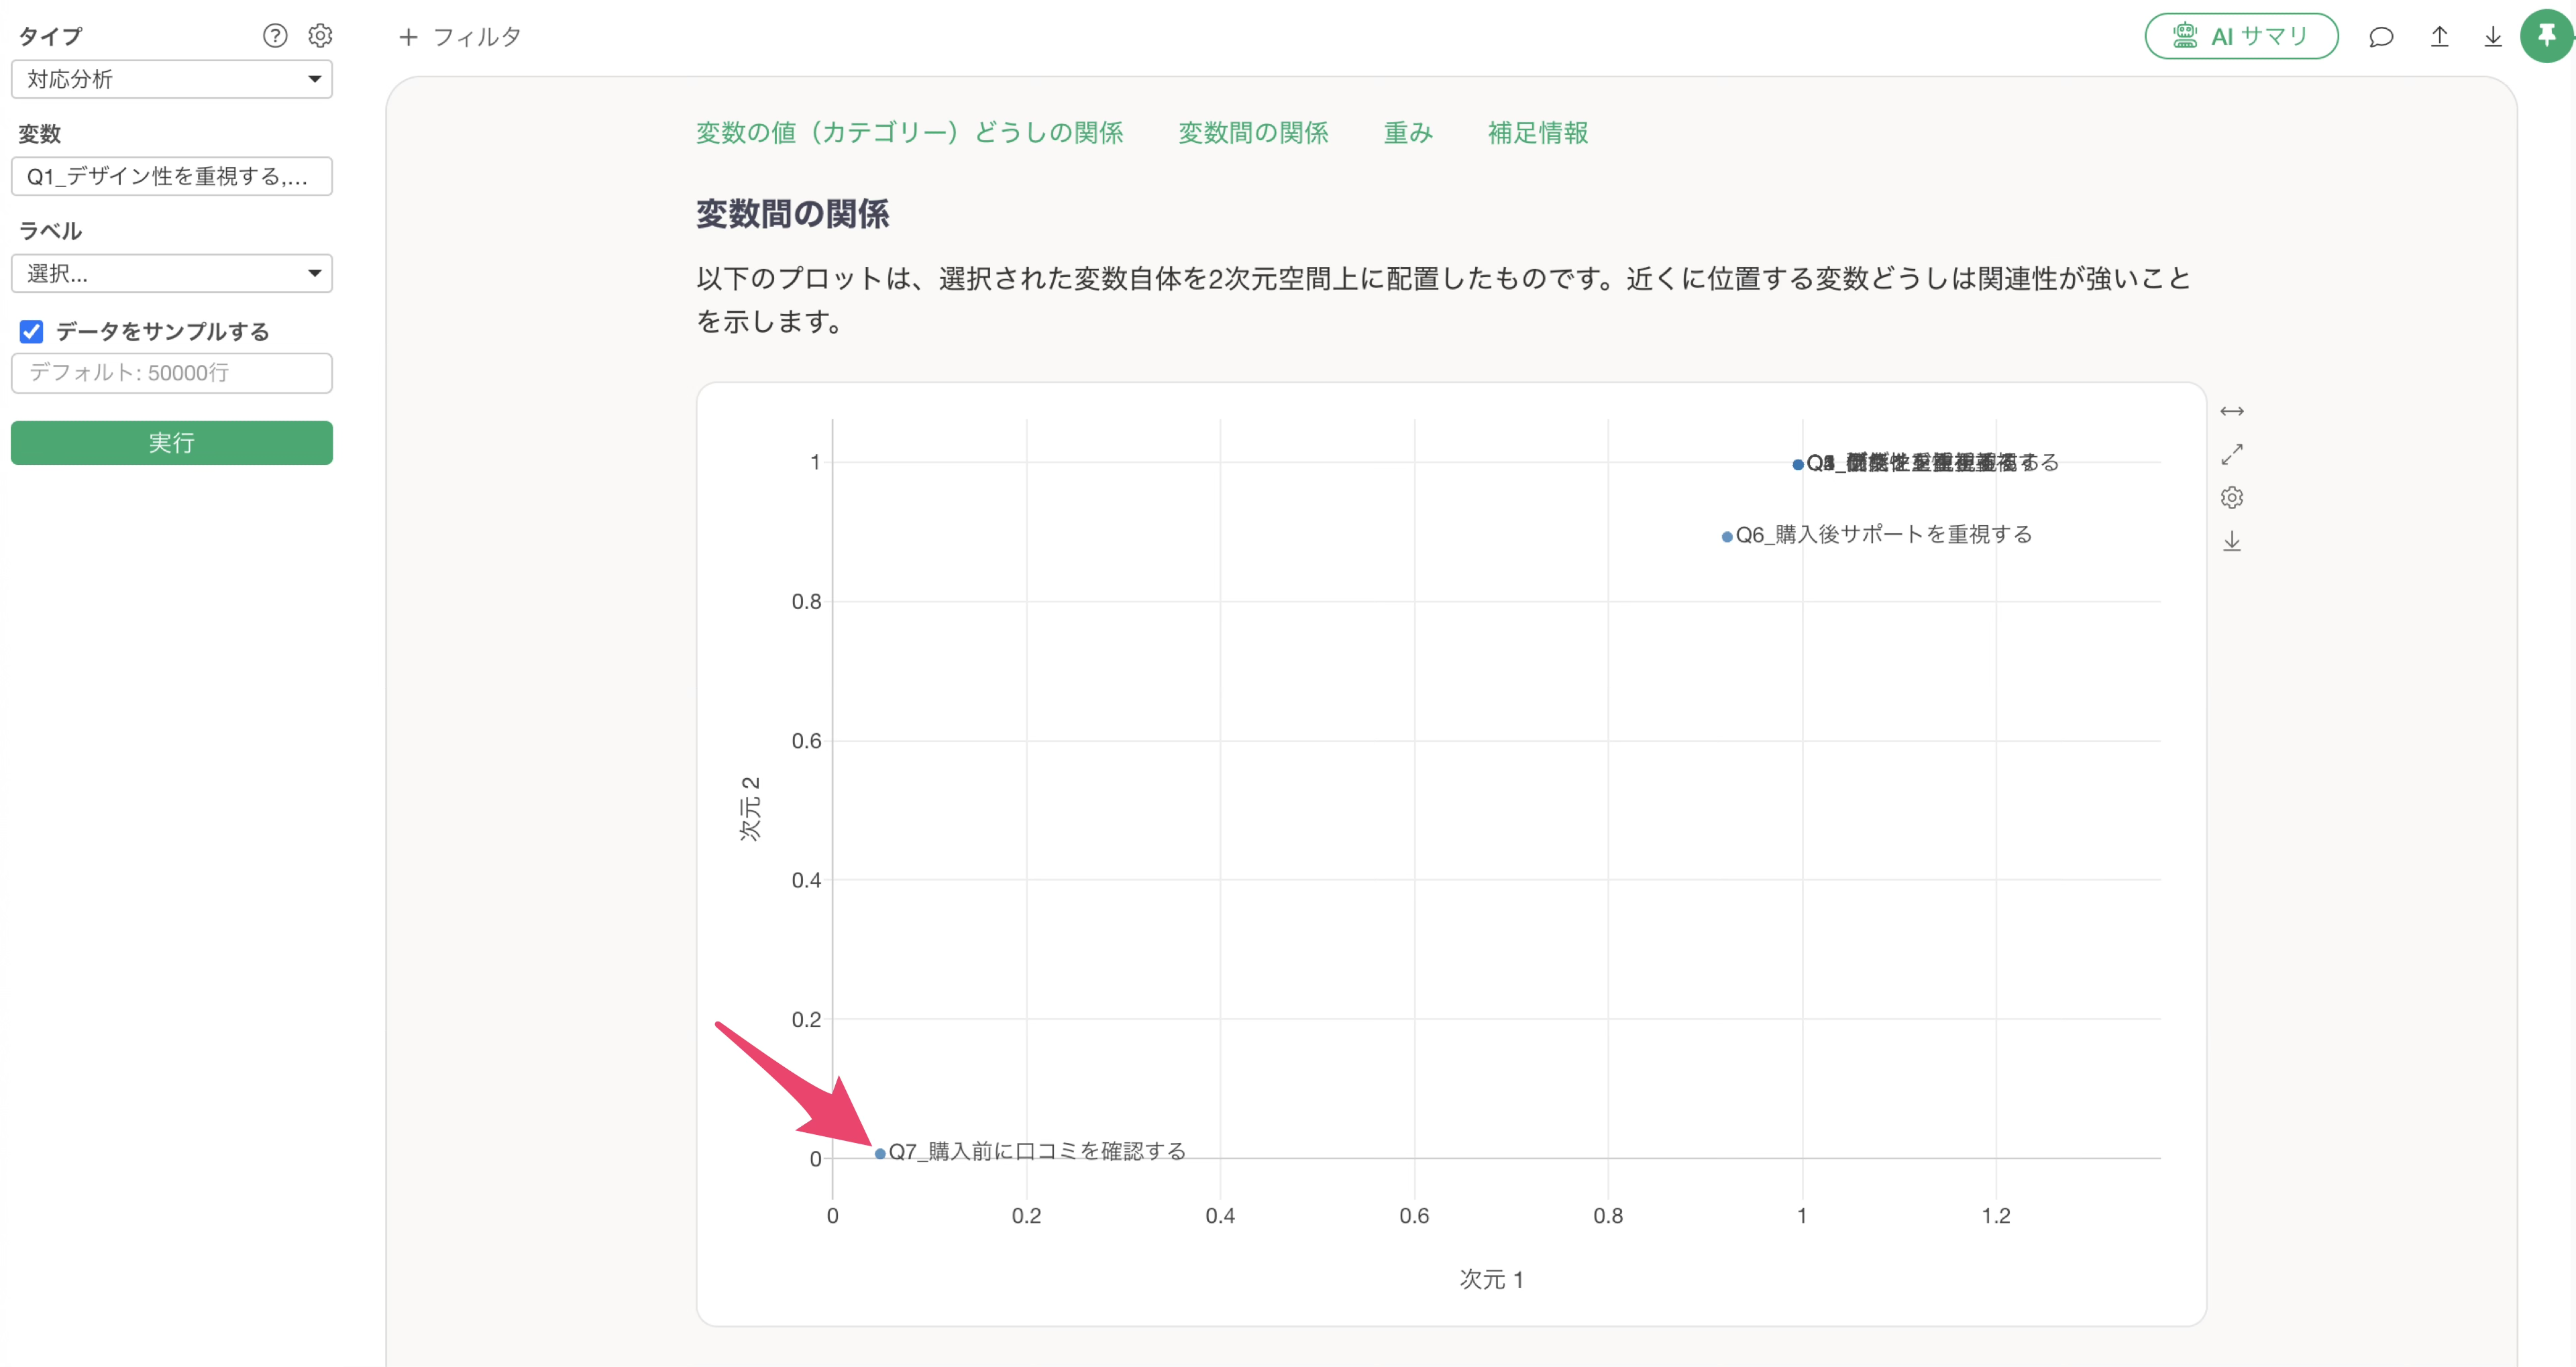
Task: Switch to the 重み tab
Action: 1408,133
